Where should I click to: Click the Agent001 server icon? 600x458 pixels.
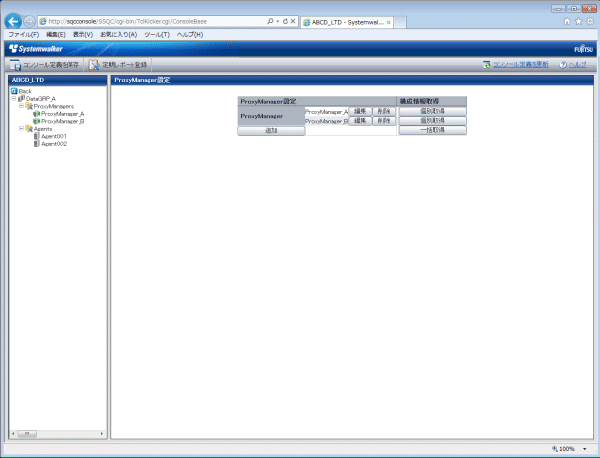[x=37, y=136]
